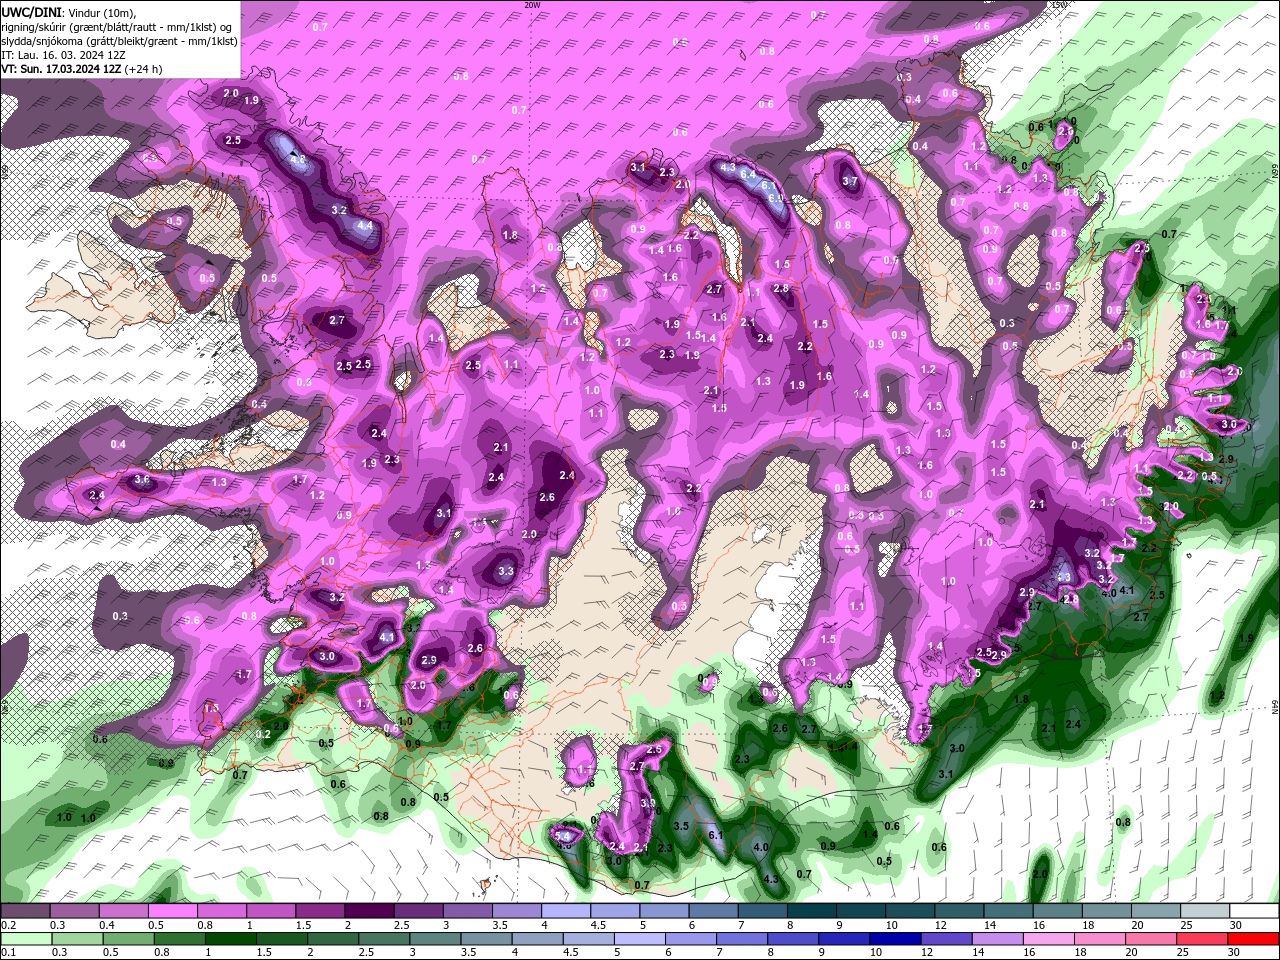1280x960 pixels.
Task: Click the dark teal 9 mm snow legend swatch
Action: point(860,911)
